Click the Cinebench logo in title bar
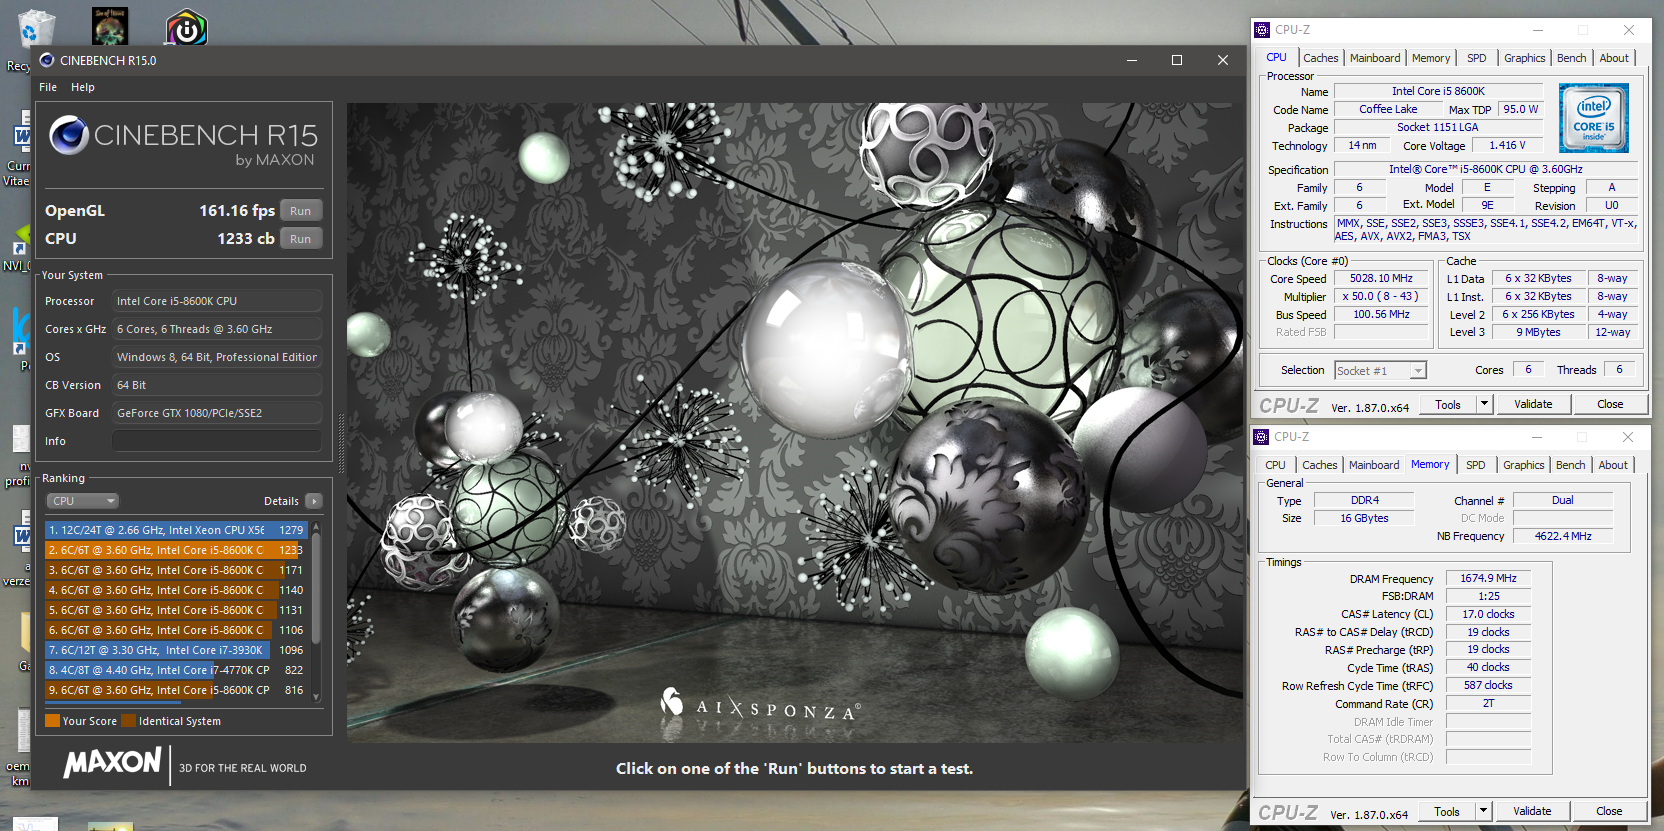 tap(47, 60)
